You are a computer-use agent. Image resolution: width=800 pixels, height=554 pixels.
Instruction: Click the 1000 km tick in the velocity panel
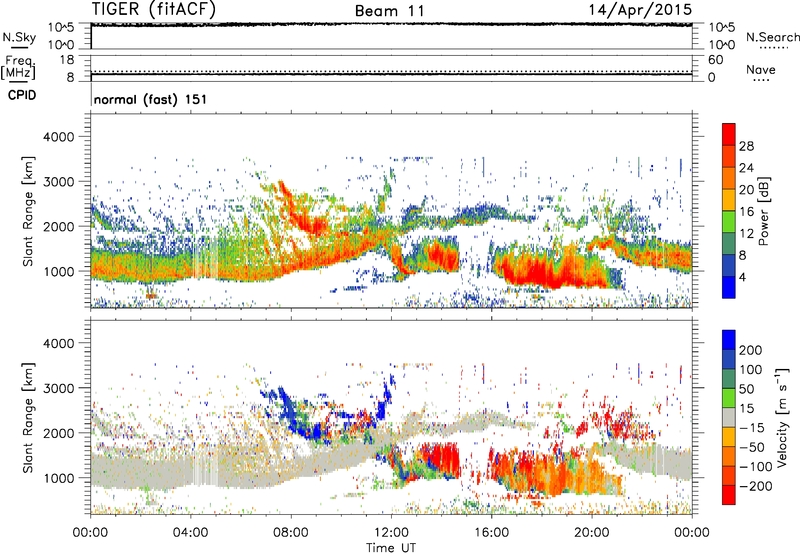tap(58, 478)
